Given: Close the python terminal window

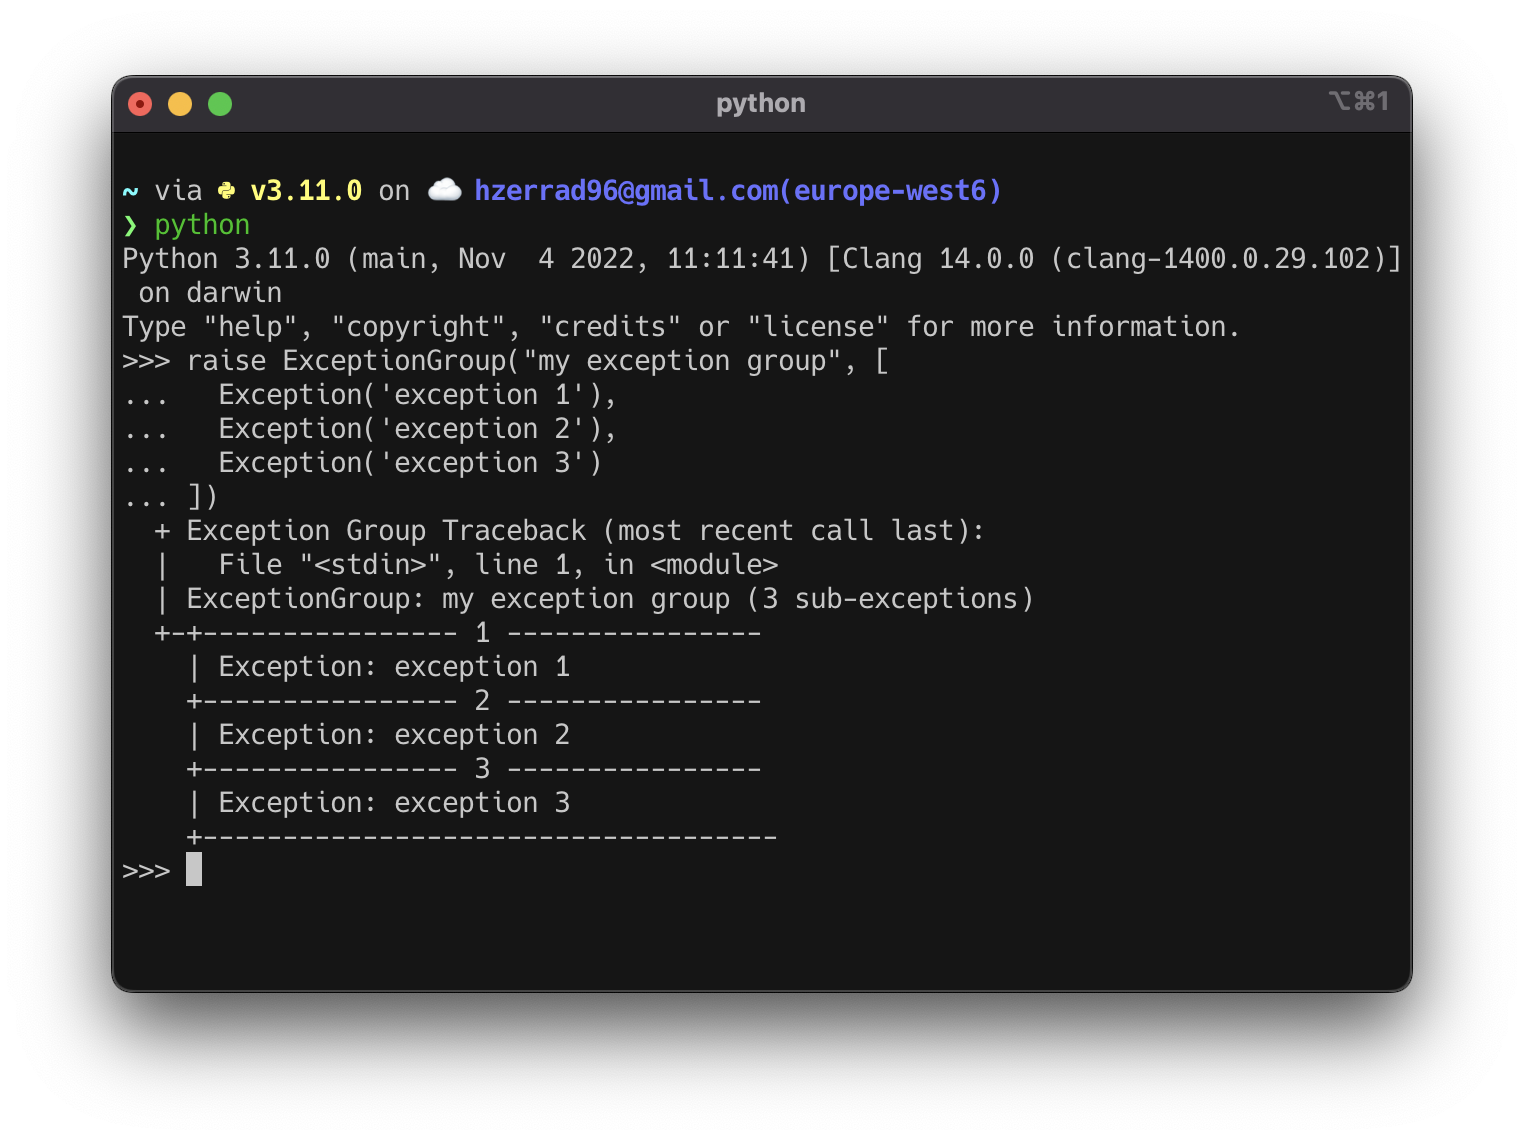Looking at the screenshot, I should (x=140, y=104).
